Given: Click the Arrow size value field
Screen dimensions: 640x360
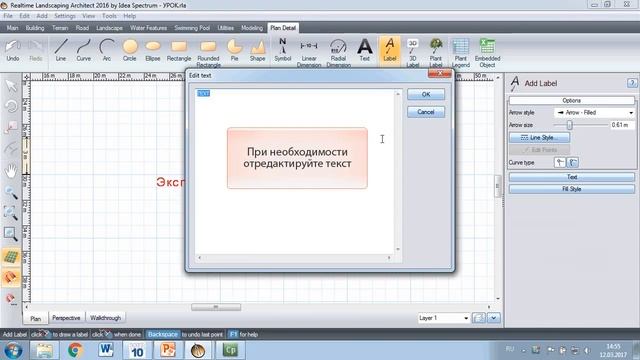Looking at the screenshot, I should (622, 125).
